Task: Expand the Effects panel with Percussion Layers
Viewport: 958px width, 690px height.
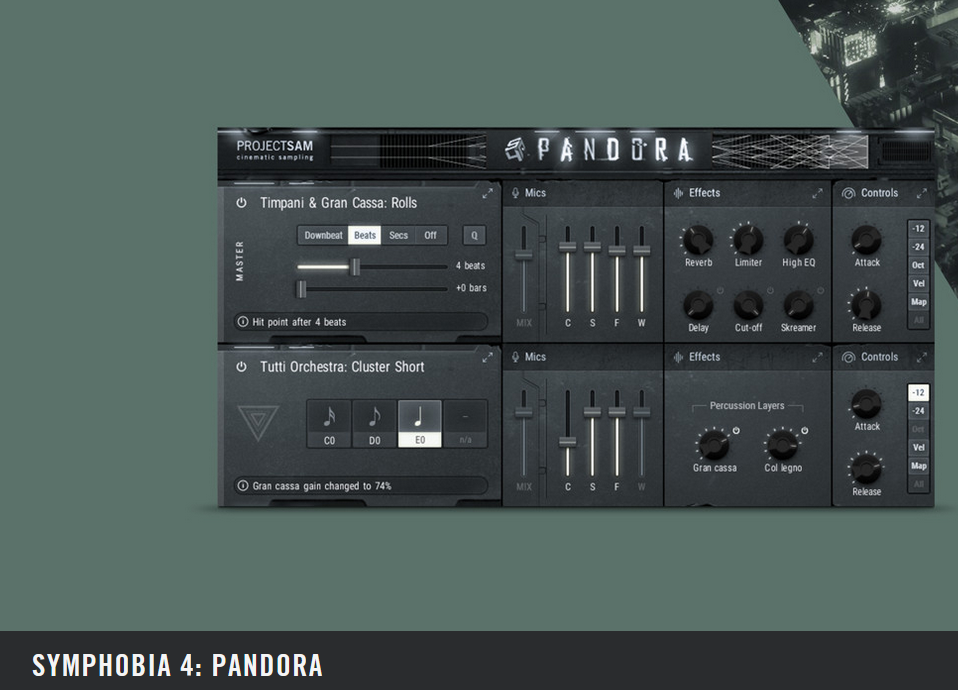Action: click(817, 358)
